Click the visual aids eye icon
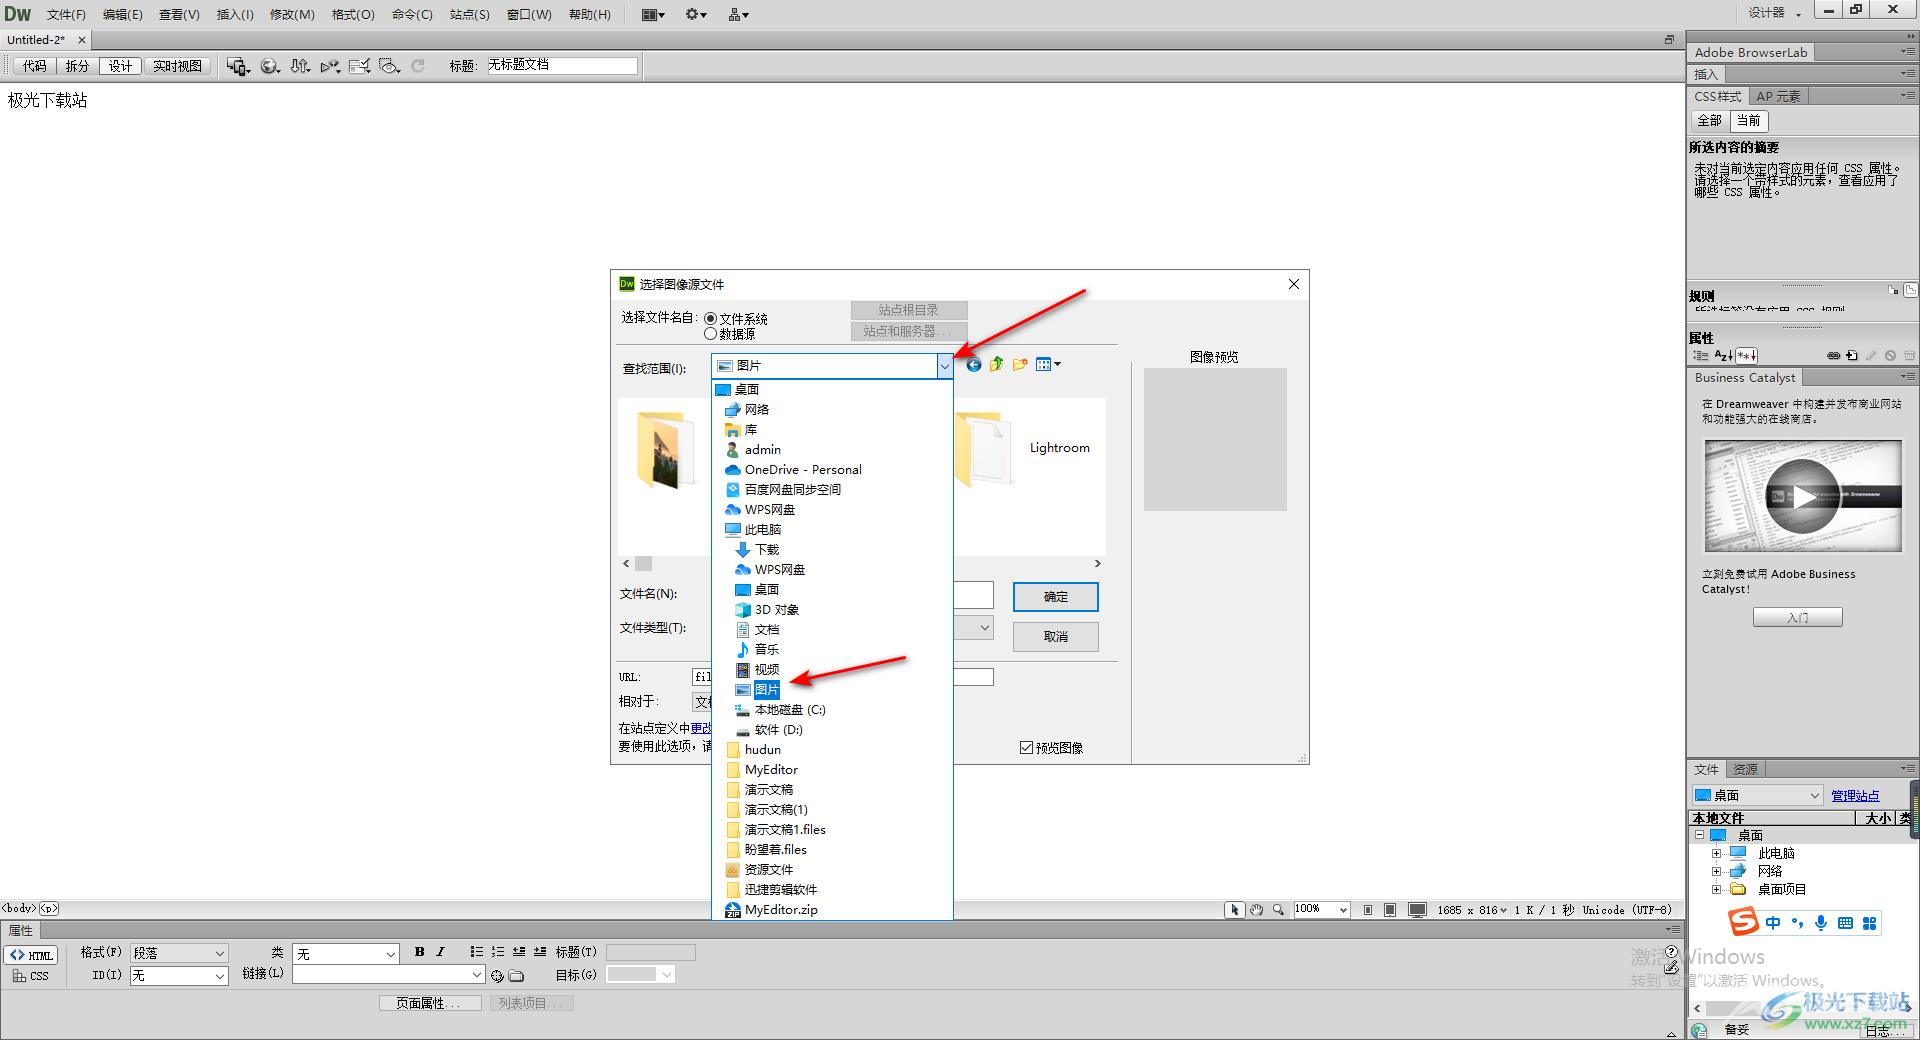The width and height of the screenshot is (1920, 1040). point(390,66)
